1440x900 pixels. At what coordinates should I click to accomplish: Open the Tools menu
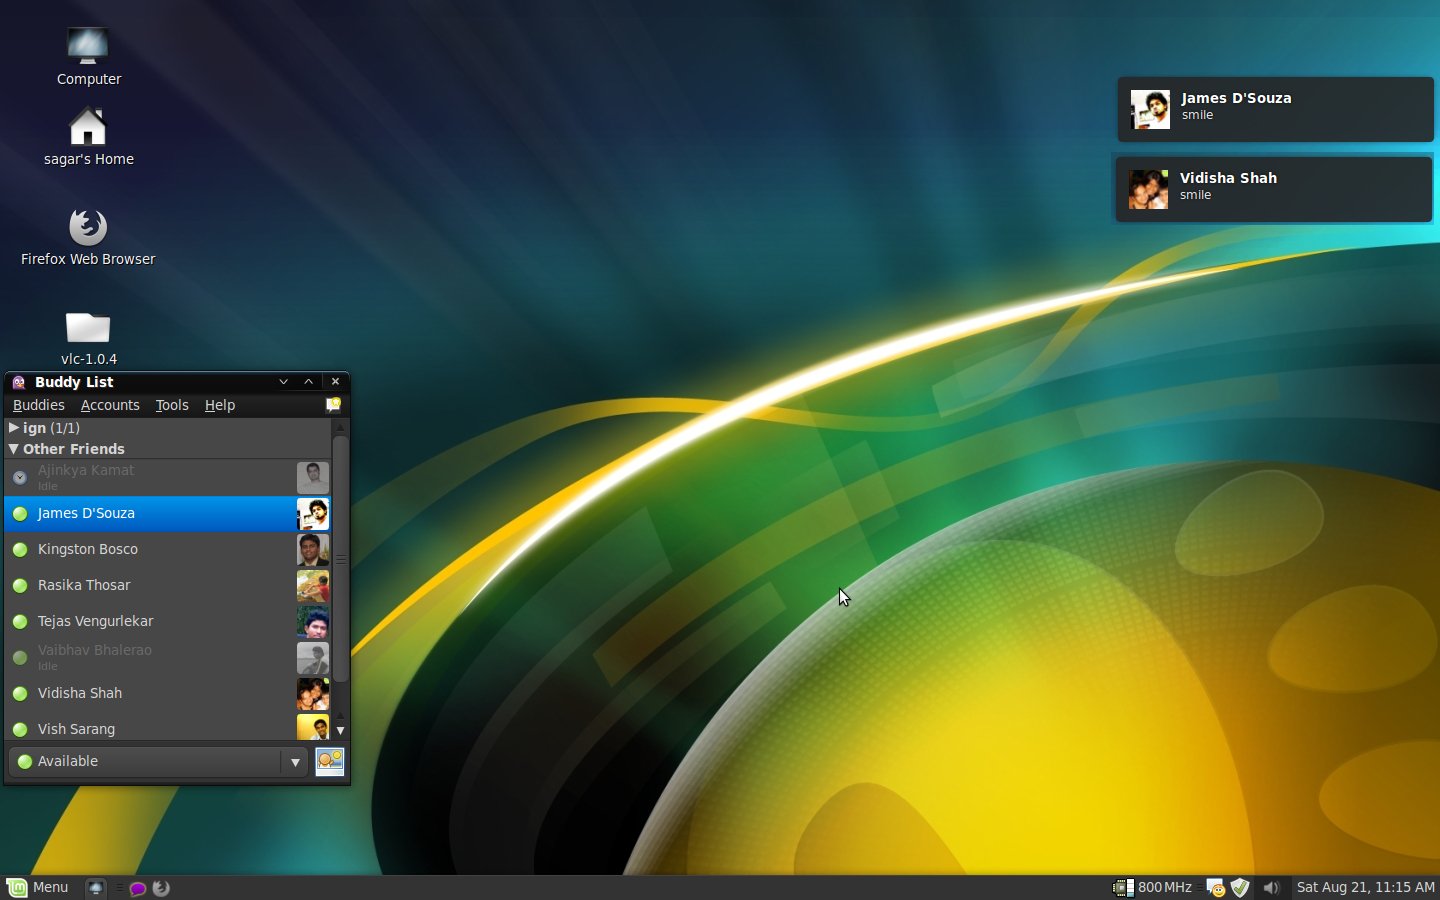pos(172,405)
